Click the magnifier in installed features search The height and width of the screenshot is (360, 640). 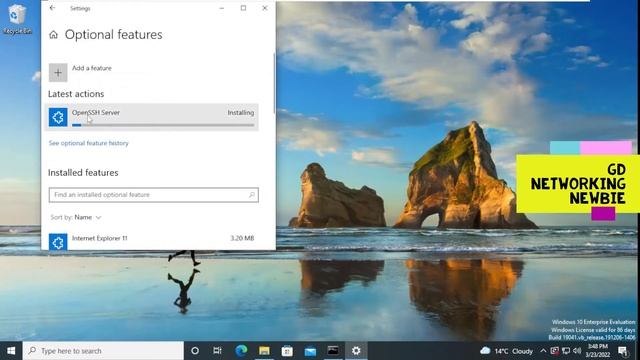point(252,195)
